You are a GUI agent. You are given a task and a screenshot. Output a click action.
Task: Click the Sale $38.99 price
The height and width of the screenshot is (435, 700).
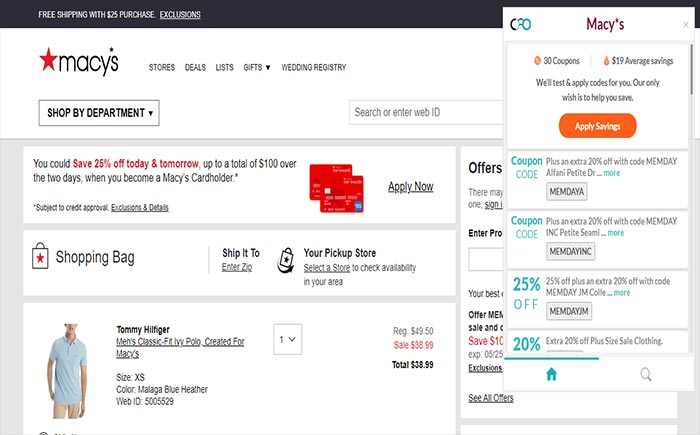tap(413, 345)
